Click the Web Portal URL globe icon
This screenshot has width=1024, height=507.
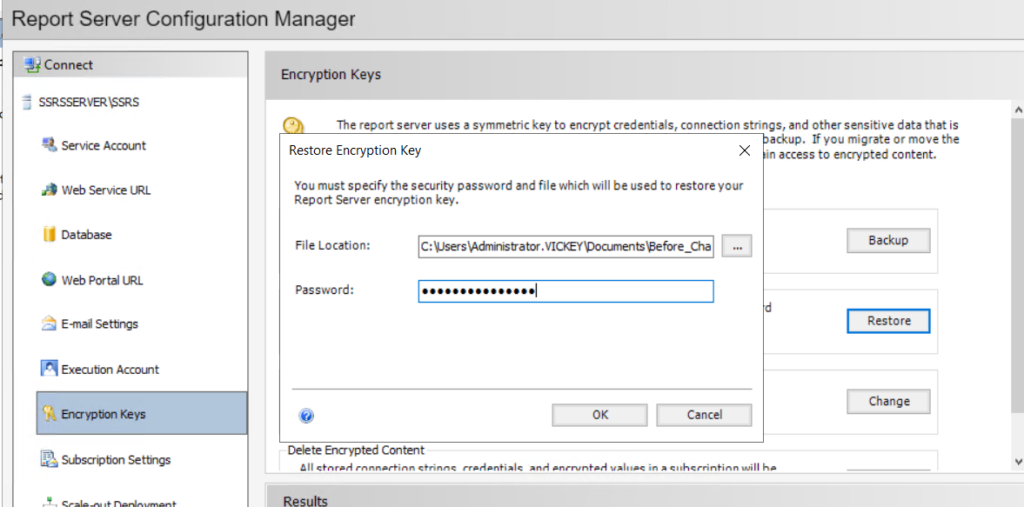pos(49,280)
